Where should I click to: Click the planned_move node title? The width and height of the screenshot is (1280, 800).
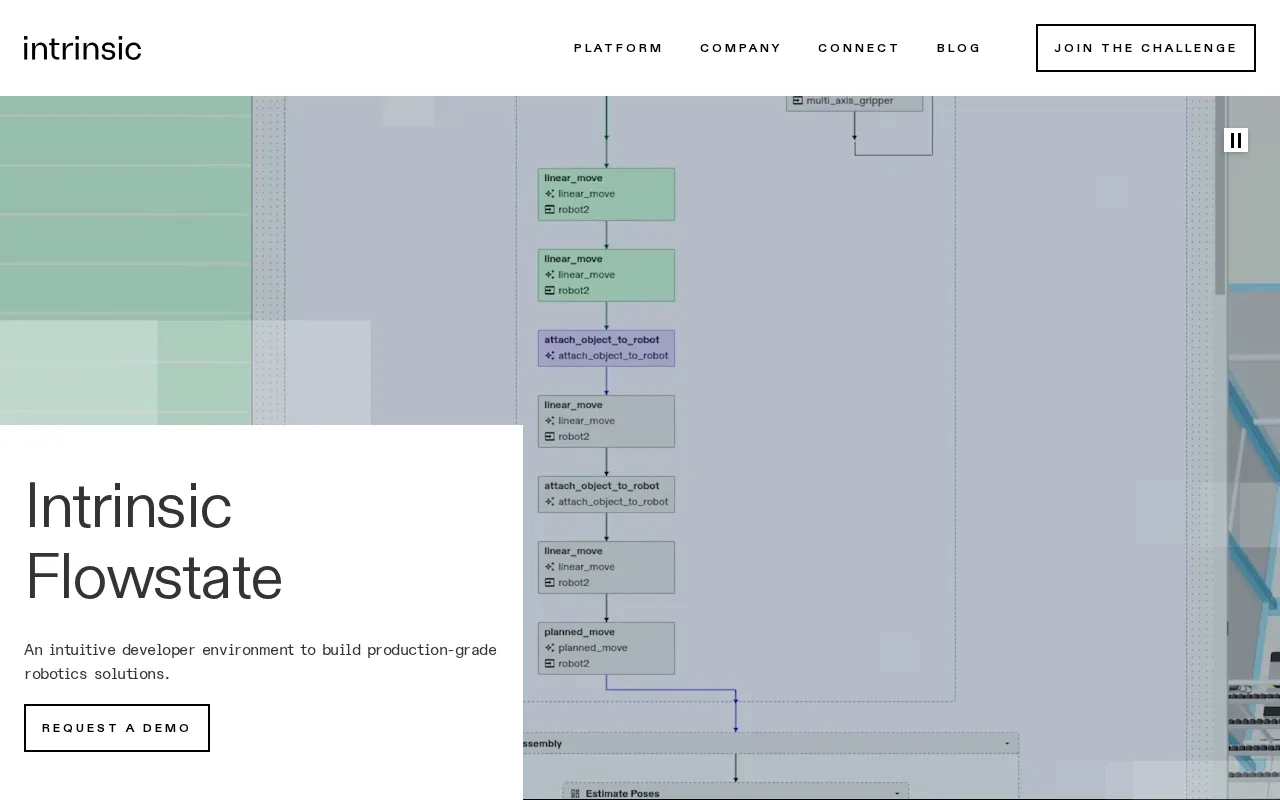(x=579, y=632)
